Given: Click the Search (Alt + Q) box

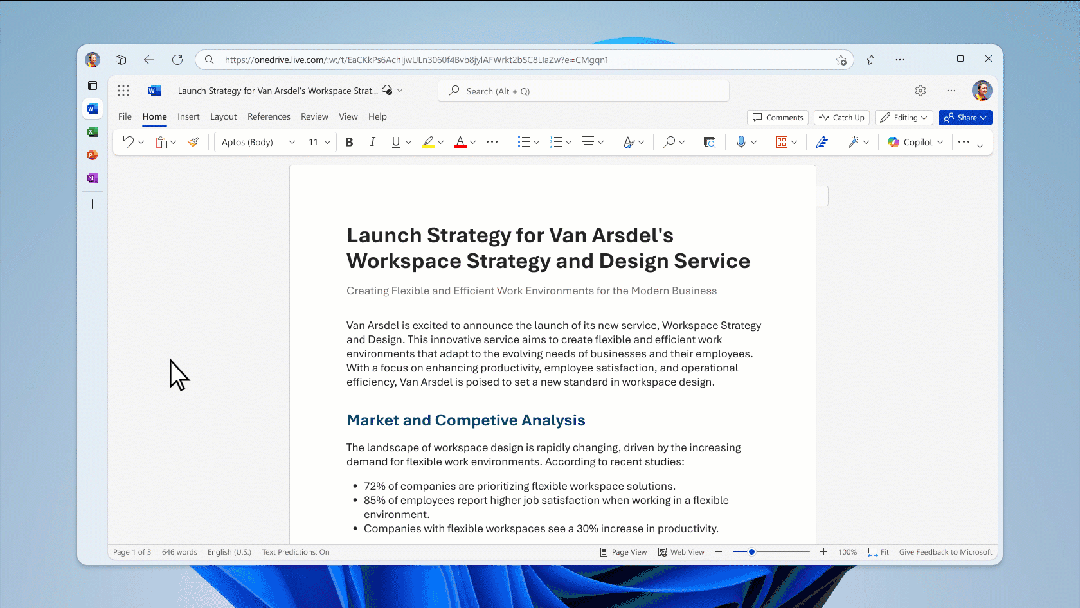Looking at the screenshot, I should [x=583, y=91].
